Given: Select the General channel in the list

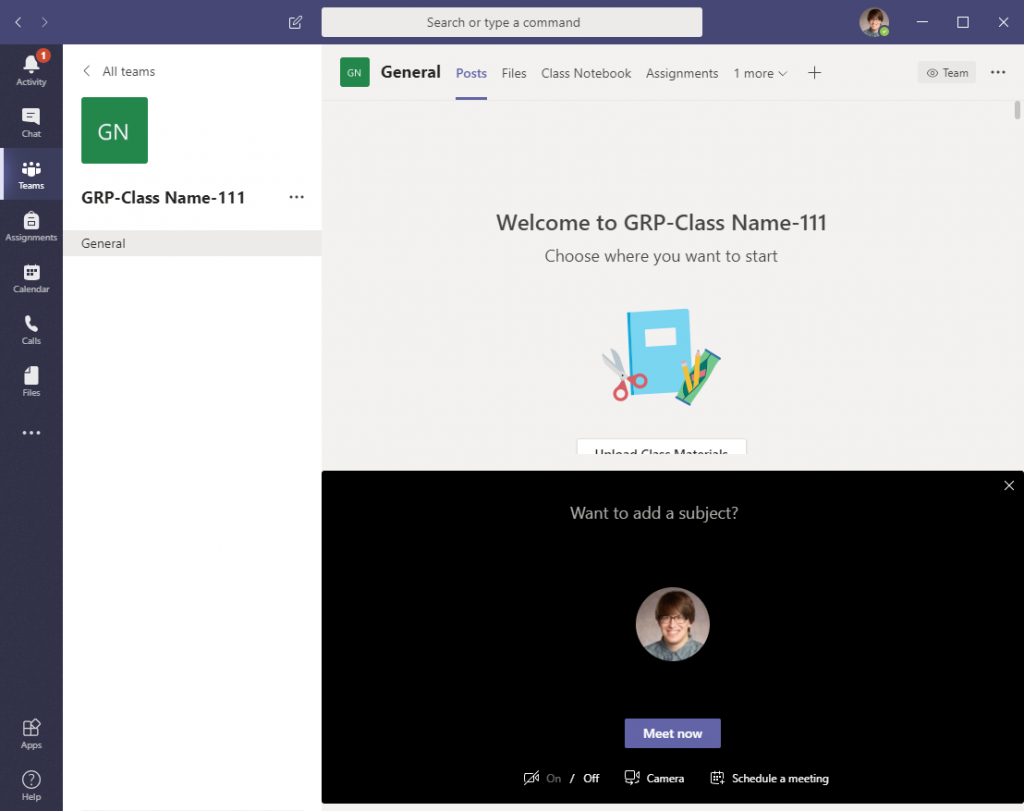Looking at the screenshot, I should (192, 243).
